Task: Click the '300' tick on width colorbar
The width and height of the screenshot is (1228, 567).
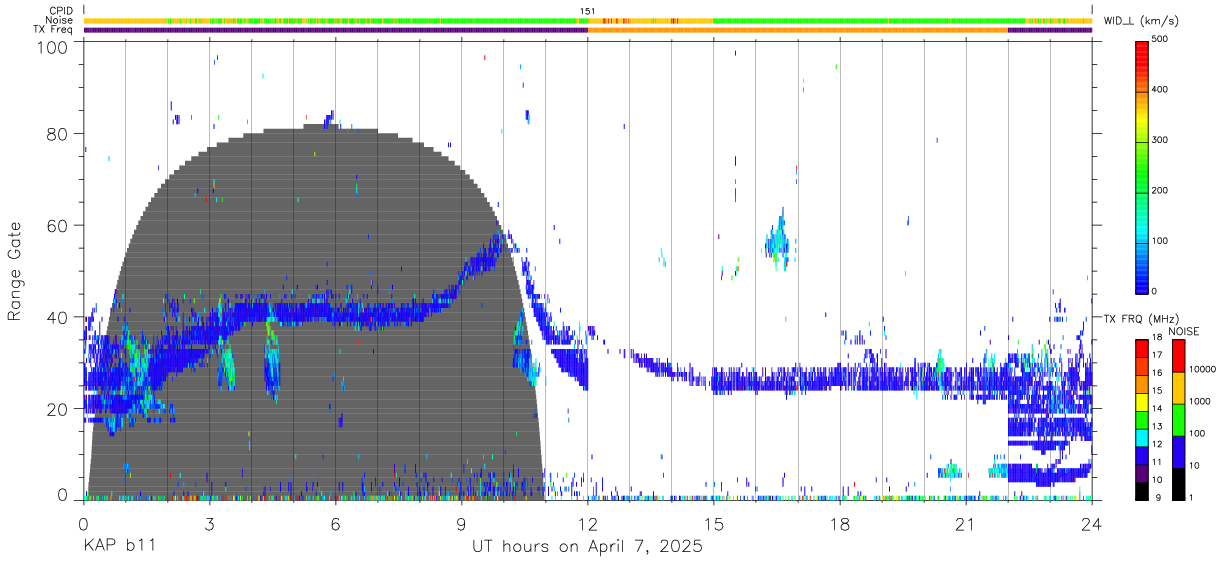Action: (1160, 141)
